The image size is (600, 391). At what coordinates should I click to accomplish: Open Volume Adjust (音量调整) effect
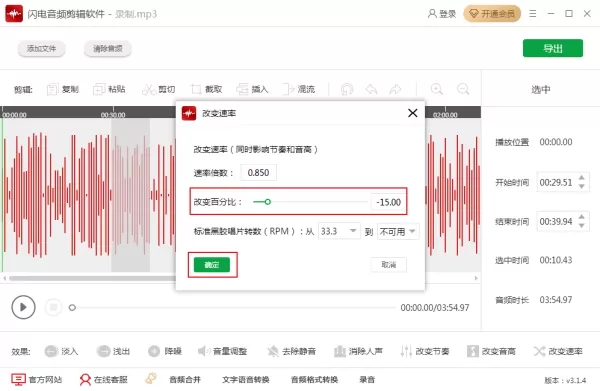(222, 351)
